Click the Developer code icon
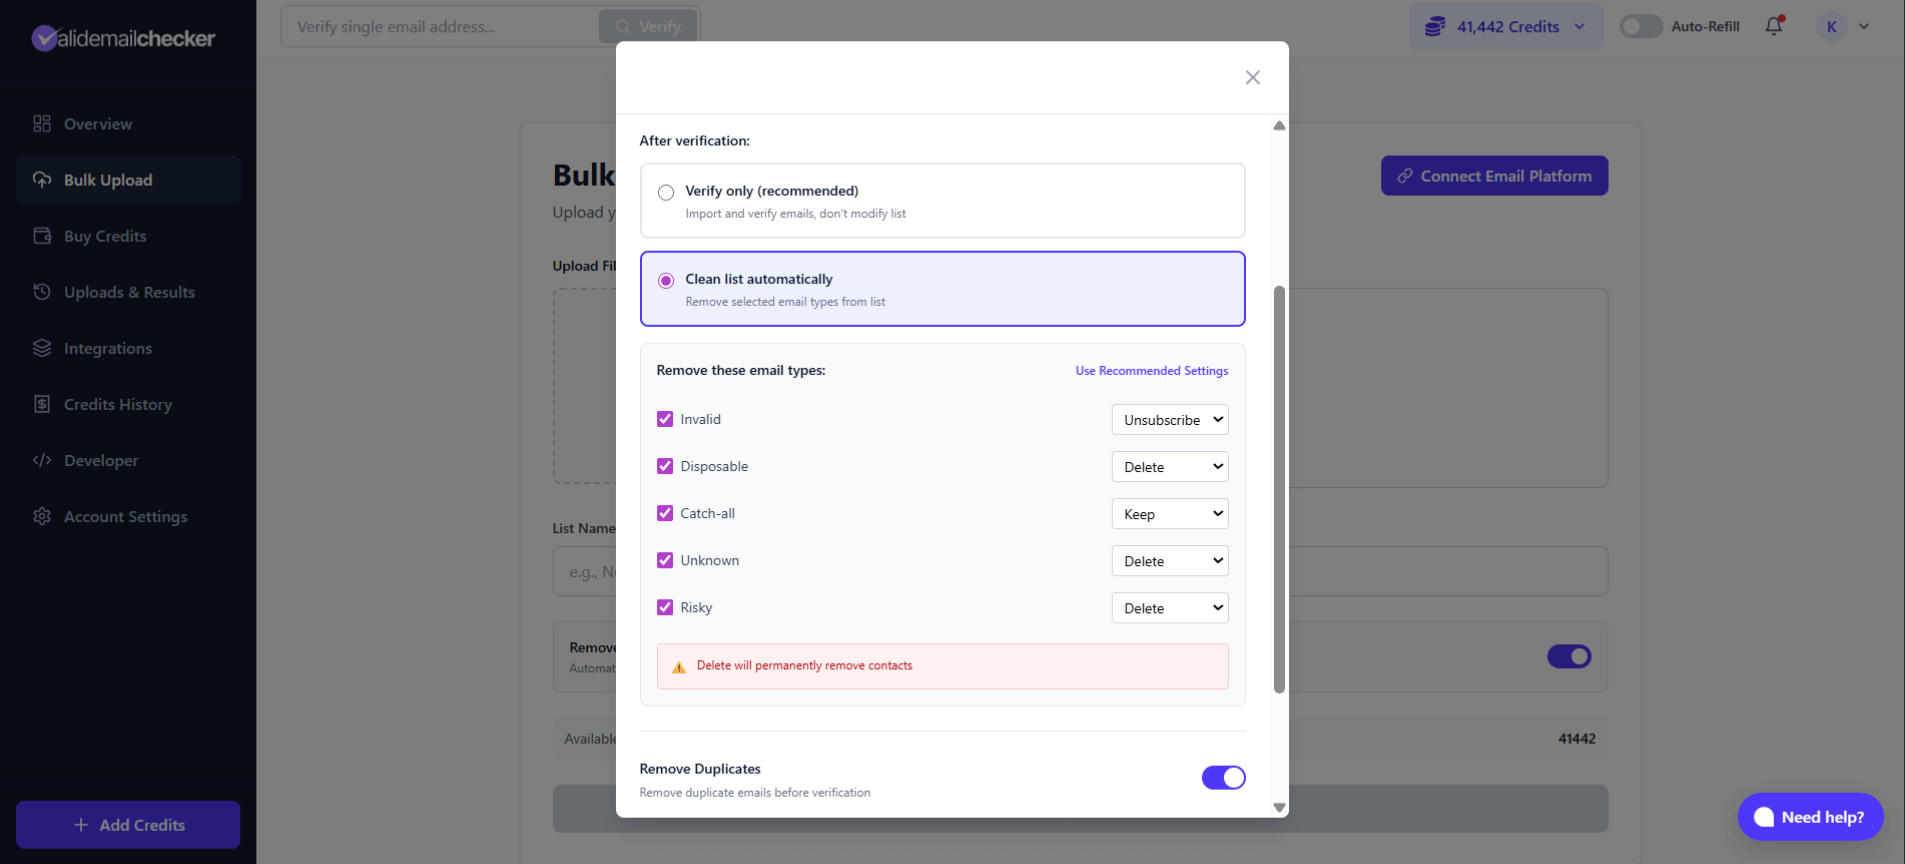Screen dimensions: 1905x864 point(42,460)
